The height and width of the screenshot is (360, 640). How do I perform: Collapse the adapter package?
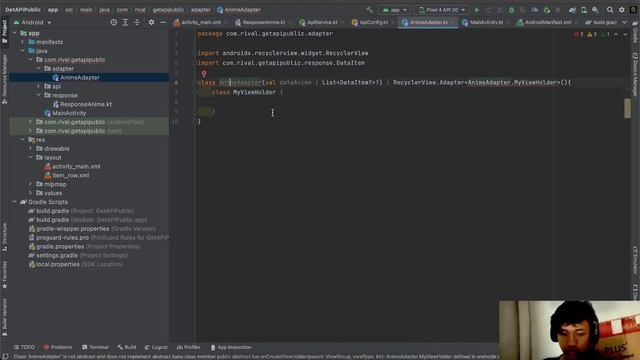coord(39,69)
